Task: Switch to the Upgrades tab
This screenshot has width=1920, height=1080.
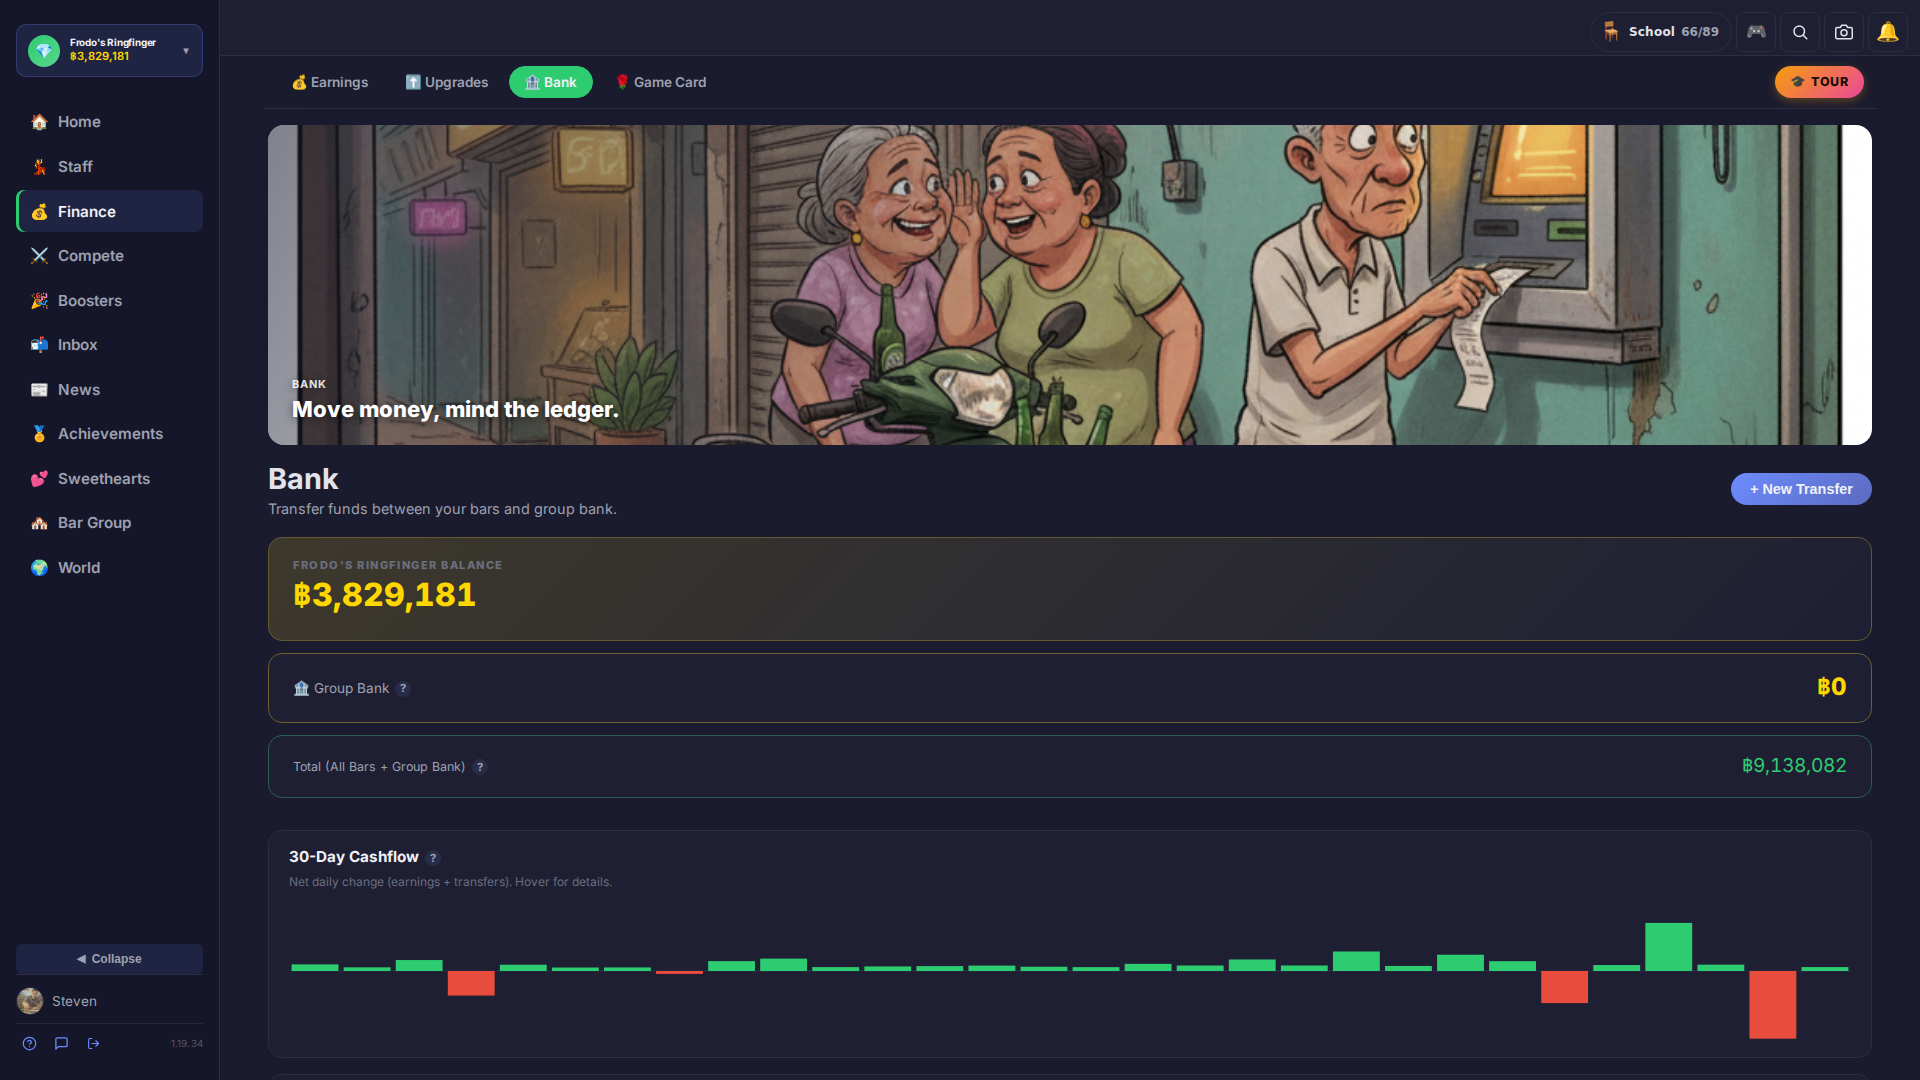Action: pos(447,82)
